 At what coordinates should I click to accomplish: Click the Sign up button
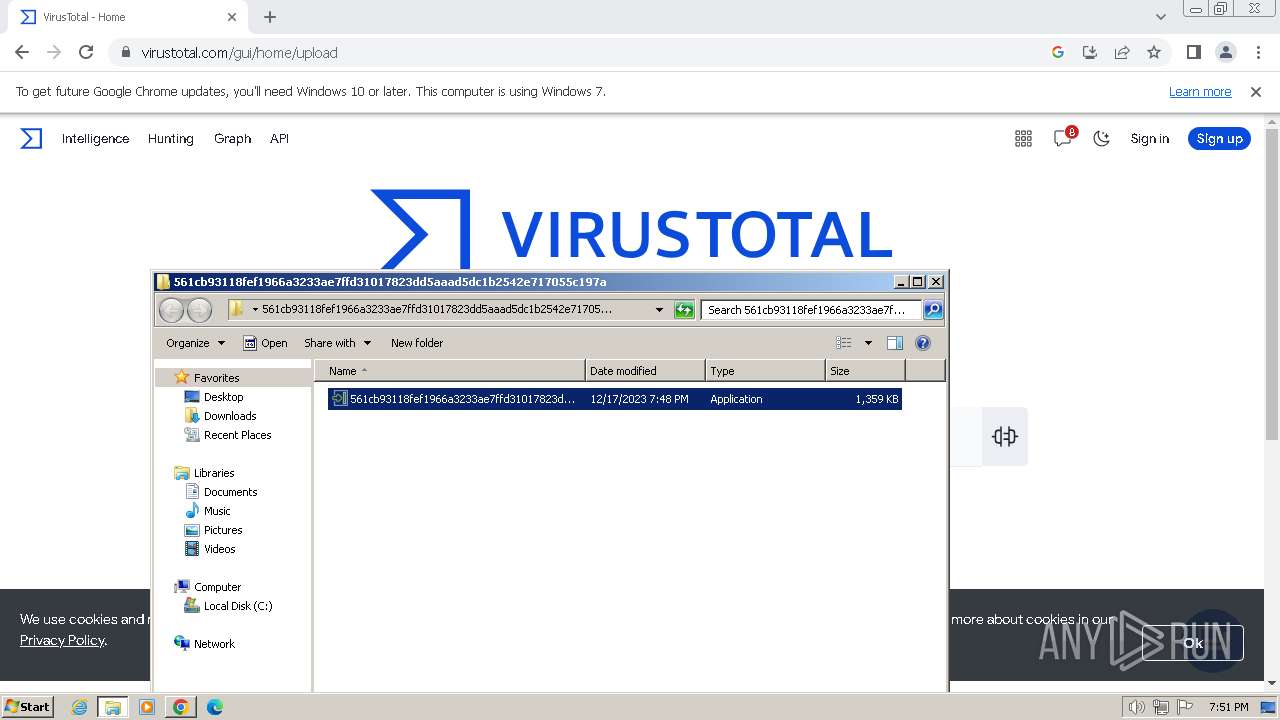click(x=1219, y=139)
